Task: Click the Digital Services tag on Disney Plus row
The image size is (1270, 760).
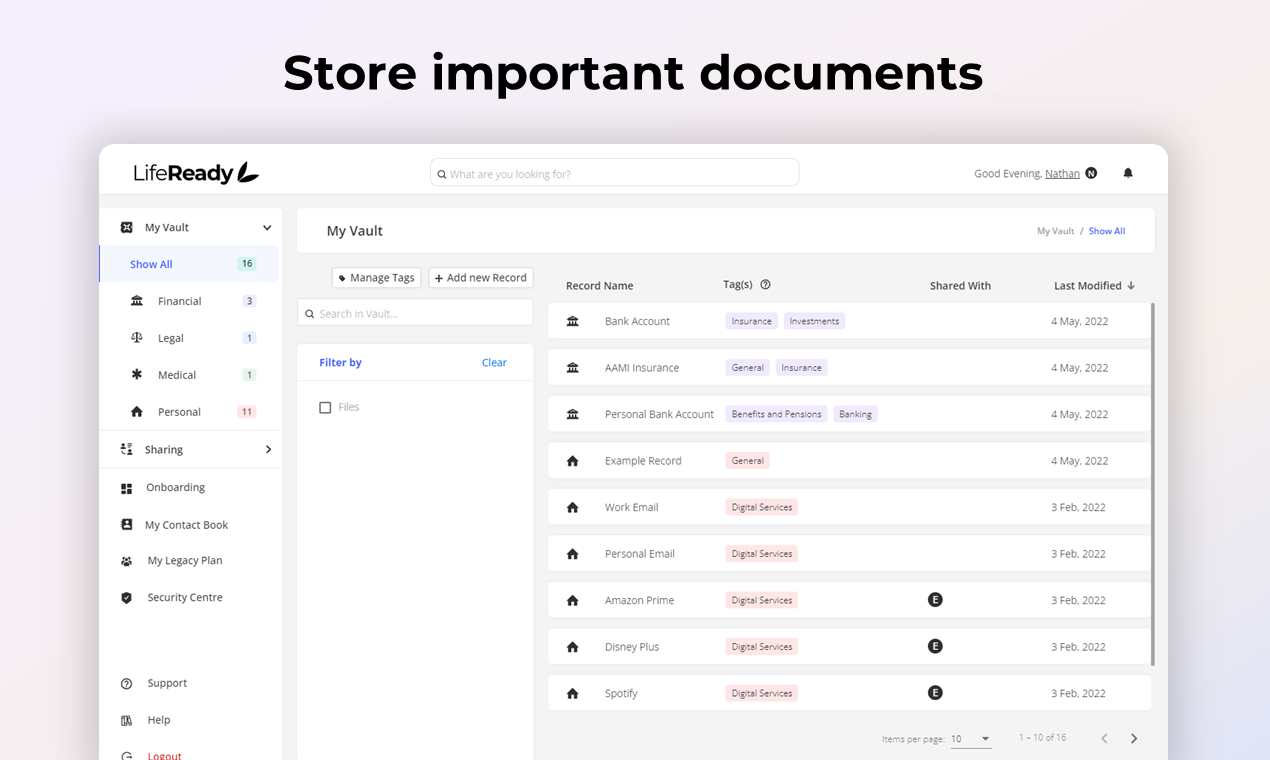Action: point(762,647)
